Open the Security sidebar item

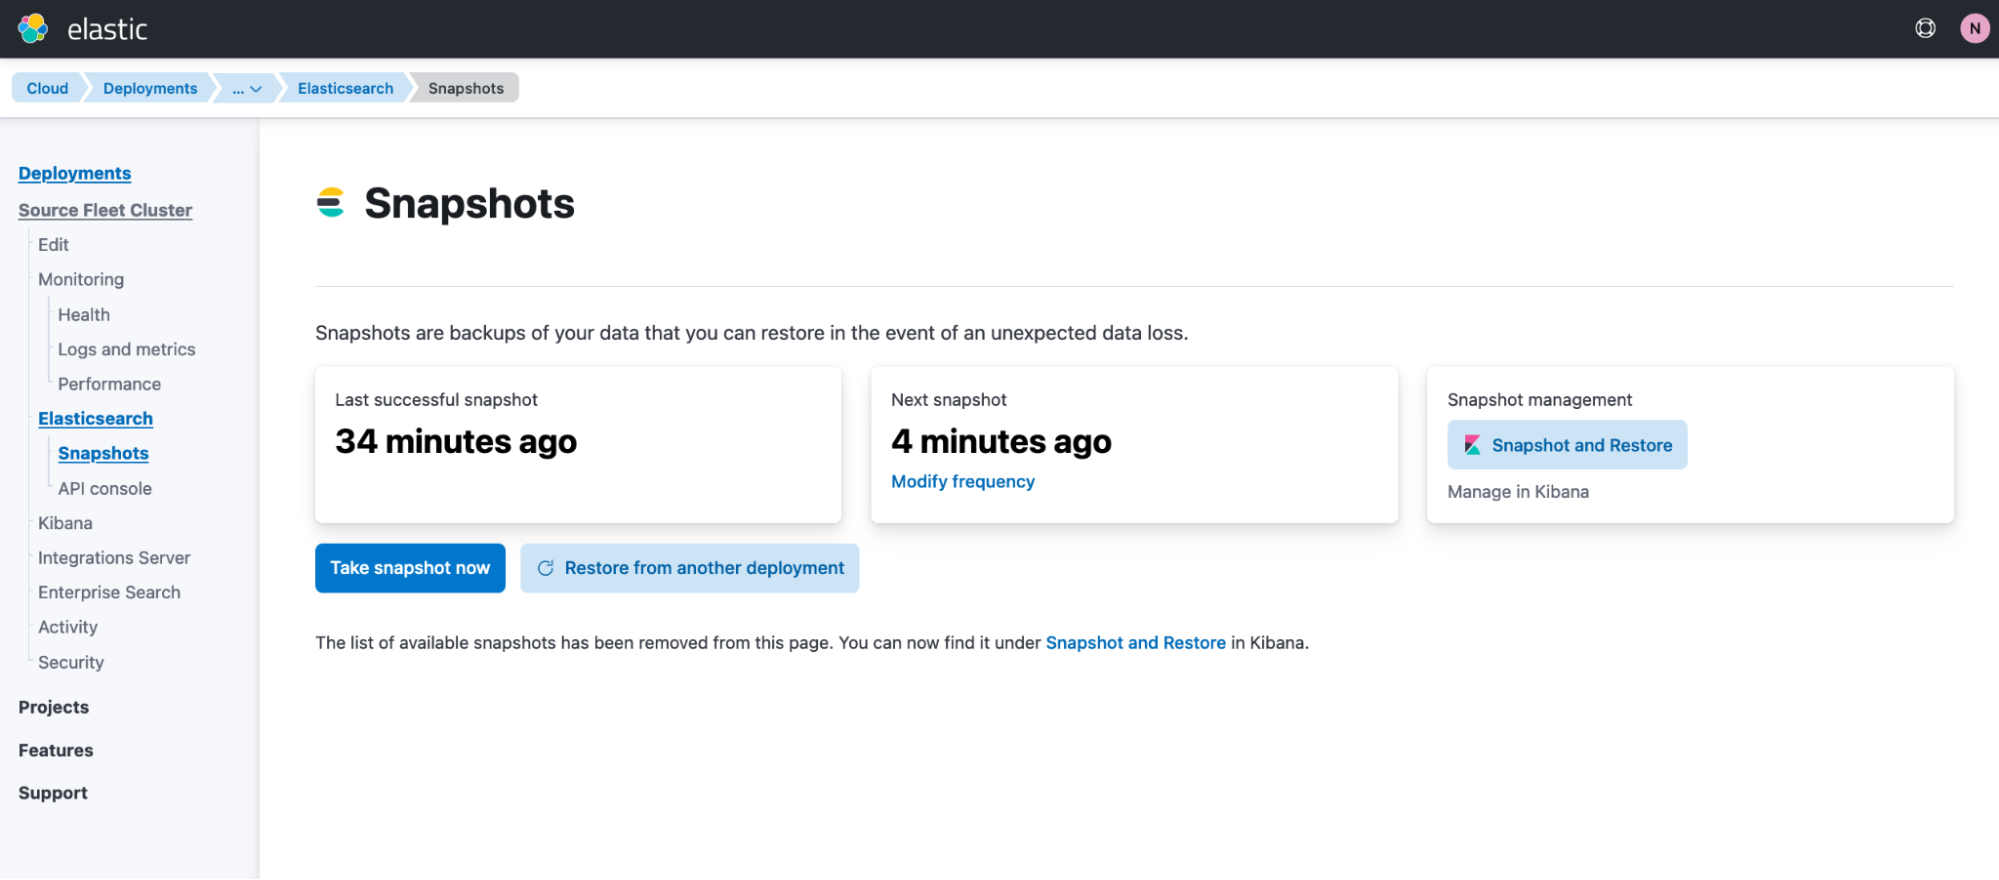click(x=71, y=662)
